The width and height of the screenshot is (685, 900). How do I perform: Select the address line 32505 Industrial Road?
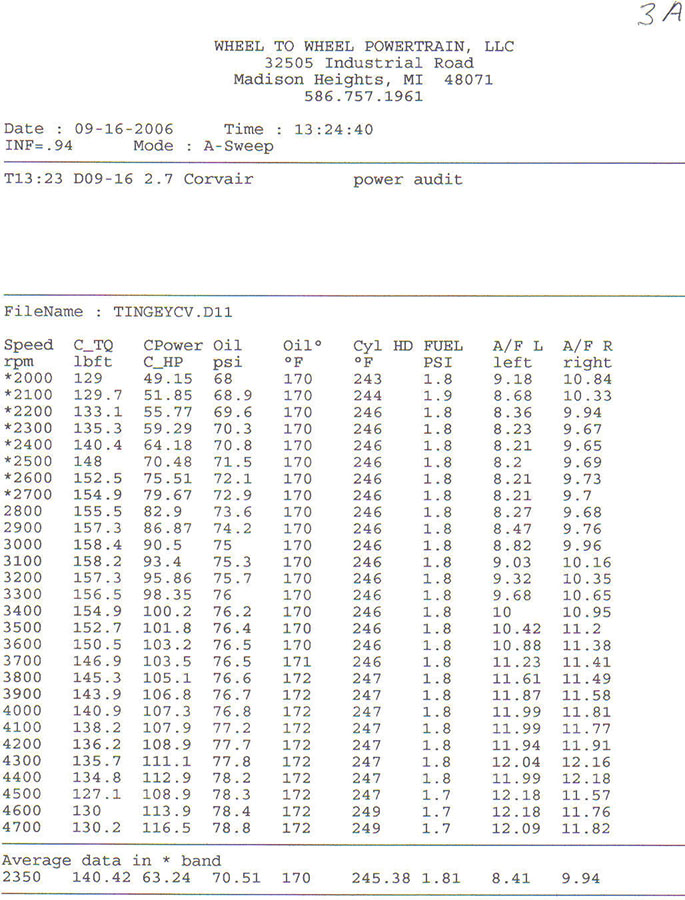tap(369, 63)
